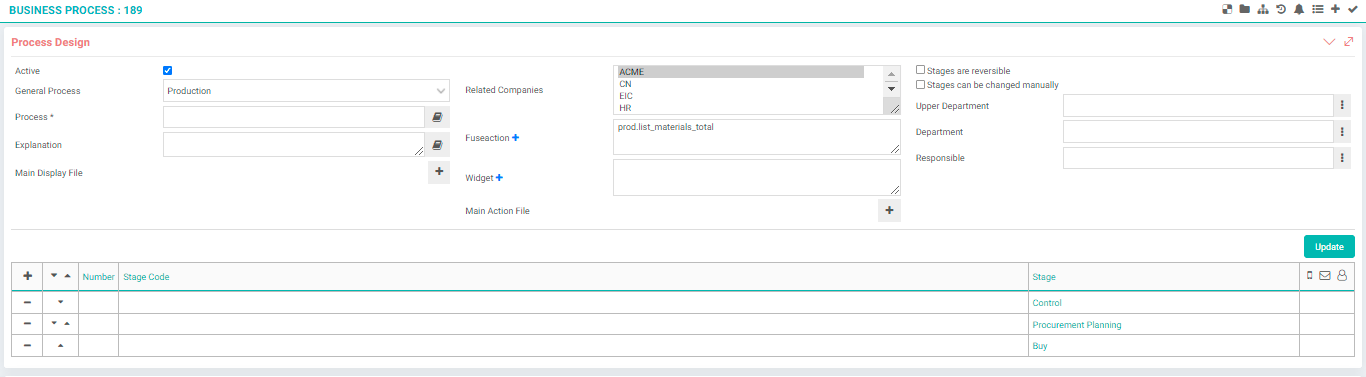Open the Procurement Planning stage link

coord(1077,324)
